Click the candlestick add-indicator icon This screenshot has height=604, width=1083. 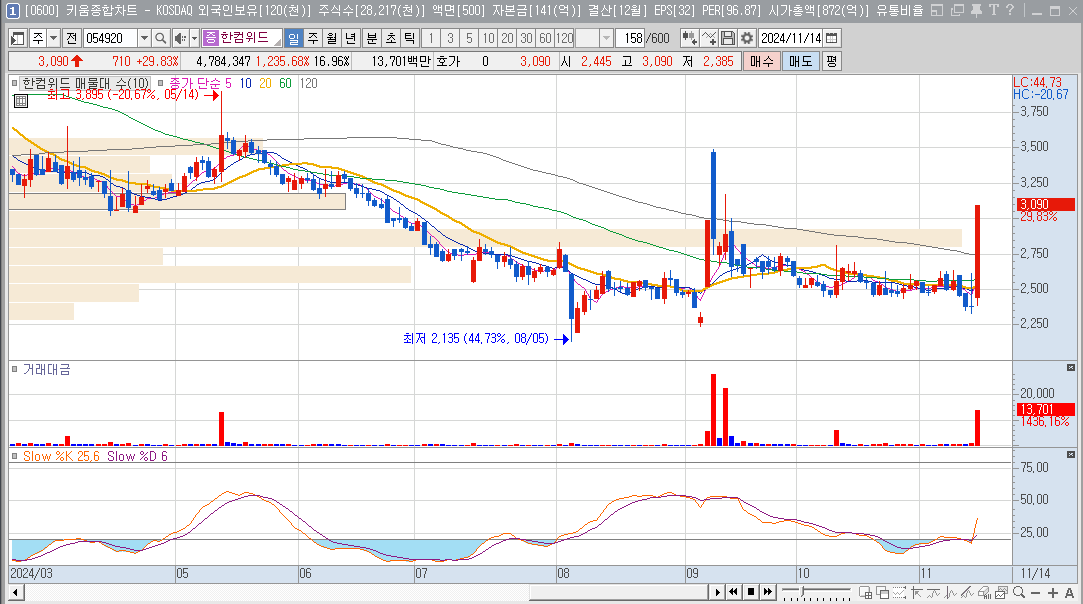click(689, 38)
